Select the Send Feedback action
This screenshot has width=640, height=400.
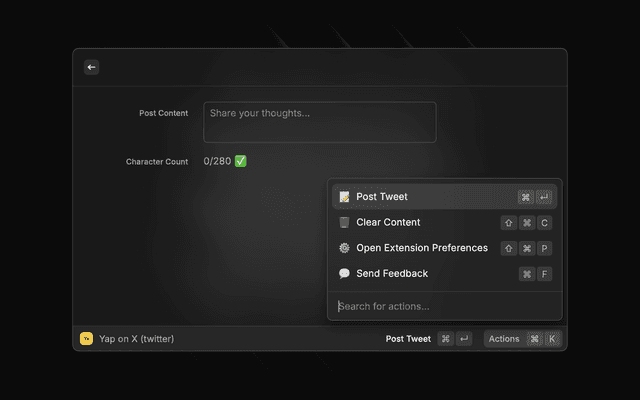click(392, 274)
